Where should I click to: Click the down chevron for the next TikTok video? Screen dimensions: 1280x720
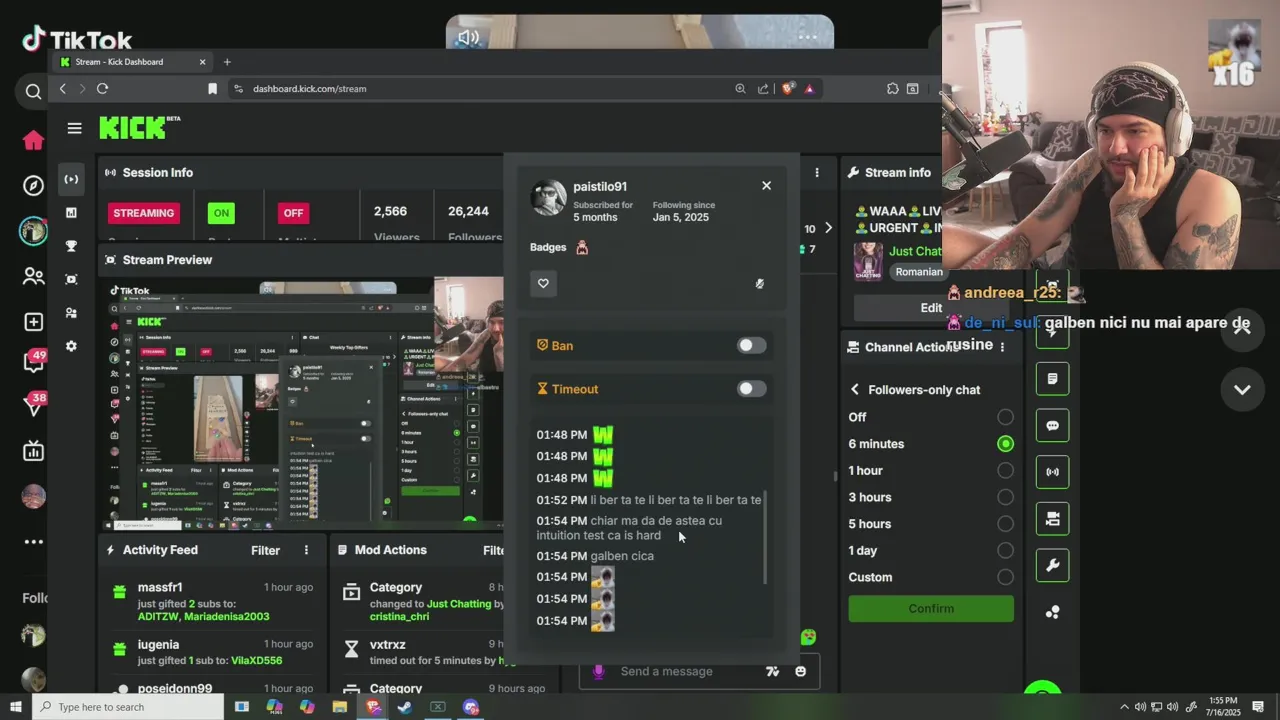pos(1242,390)
